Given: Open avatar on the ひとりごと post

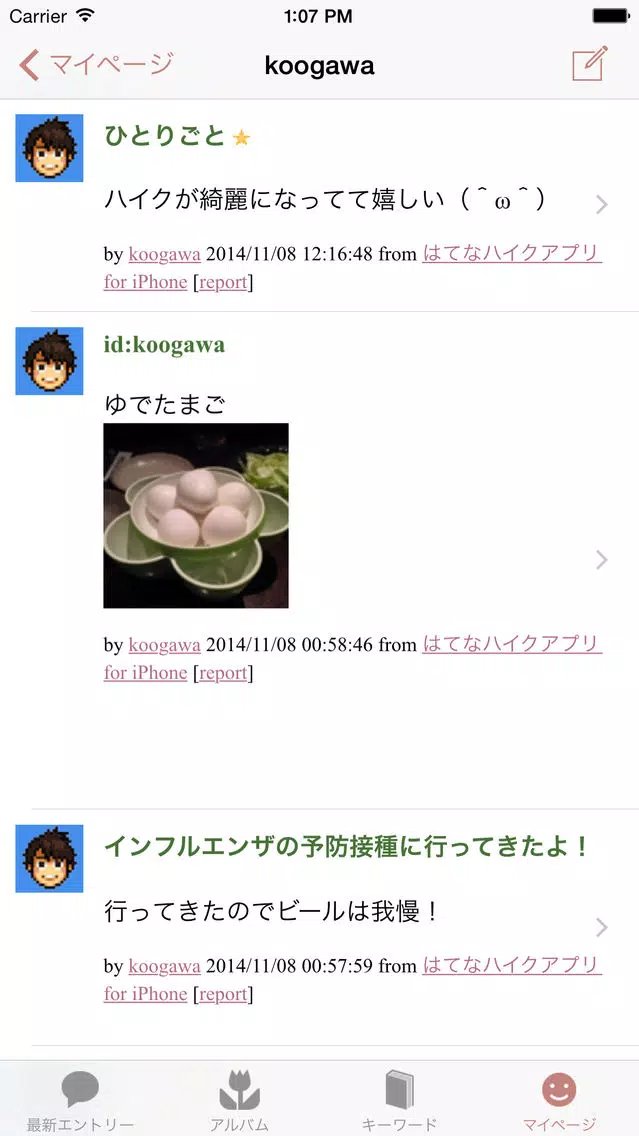Looking at the screenshot, I should tap(49, 148).
